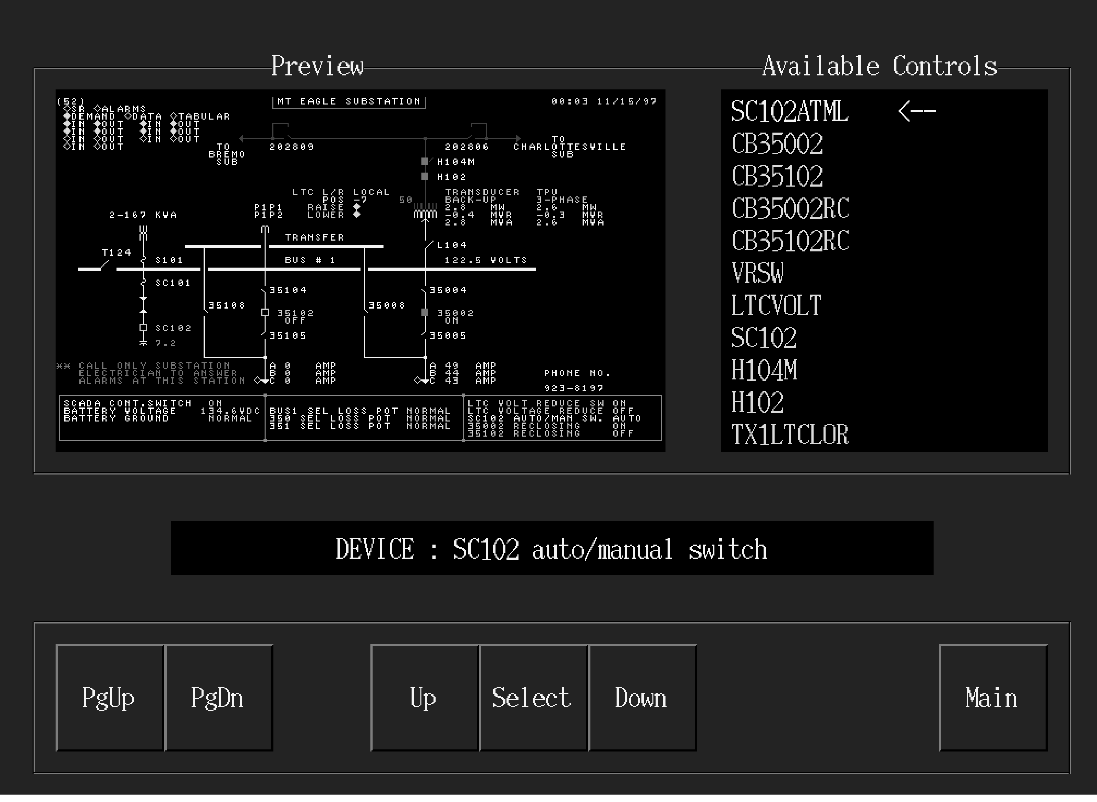The width and height of the screenshot is (1097, 802).
Task: Pick CB35102 in the controls list
Action: 777,177
